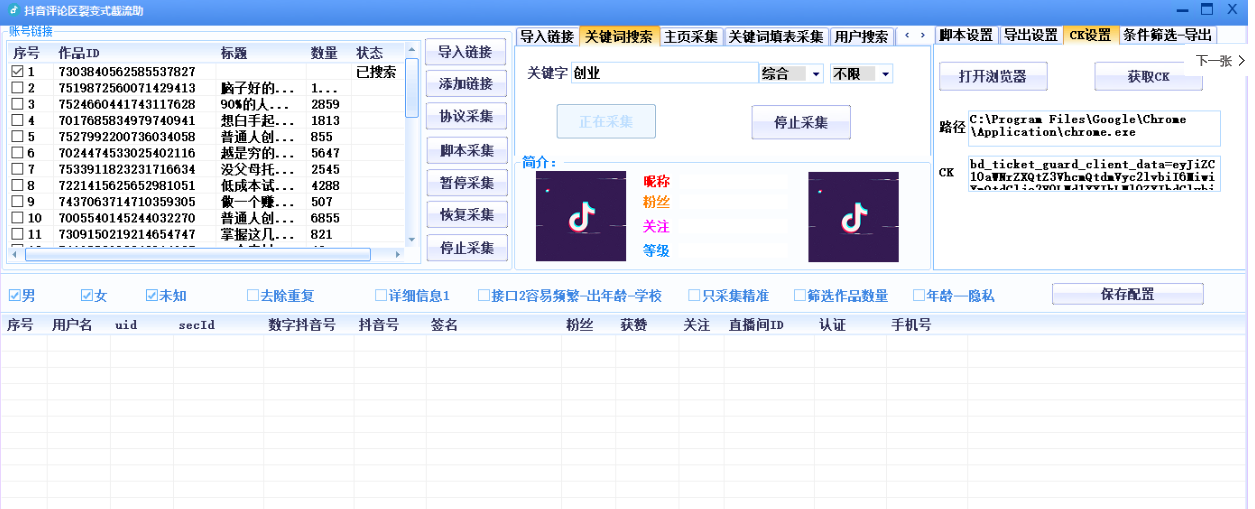Click the 用户名 column header
Viewport: 1255px width, 509px height.
(72, 325)
